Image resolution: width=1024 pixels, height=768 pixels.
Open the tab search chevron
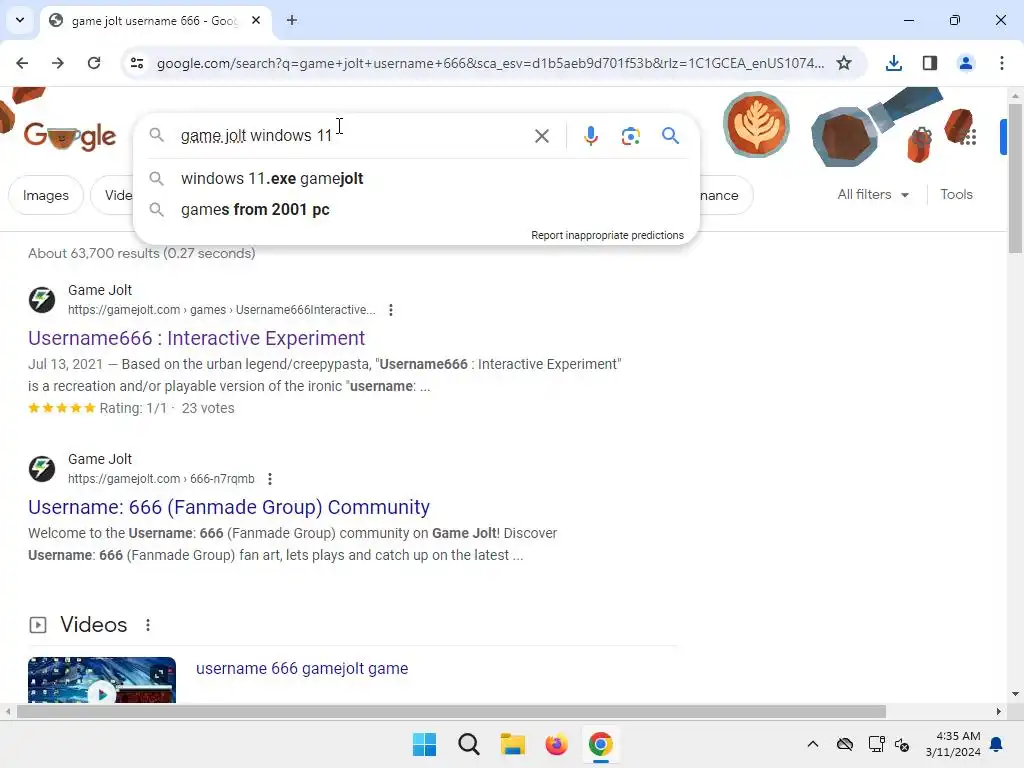(20, 20)
